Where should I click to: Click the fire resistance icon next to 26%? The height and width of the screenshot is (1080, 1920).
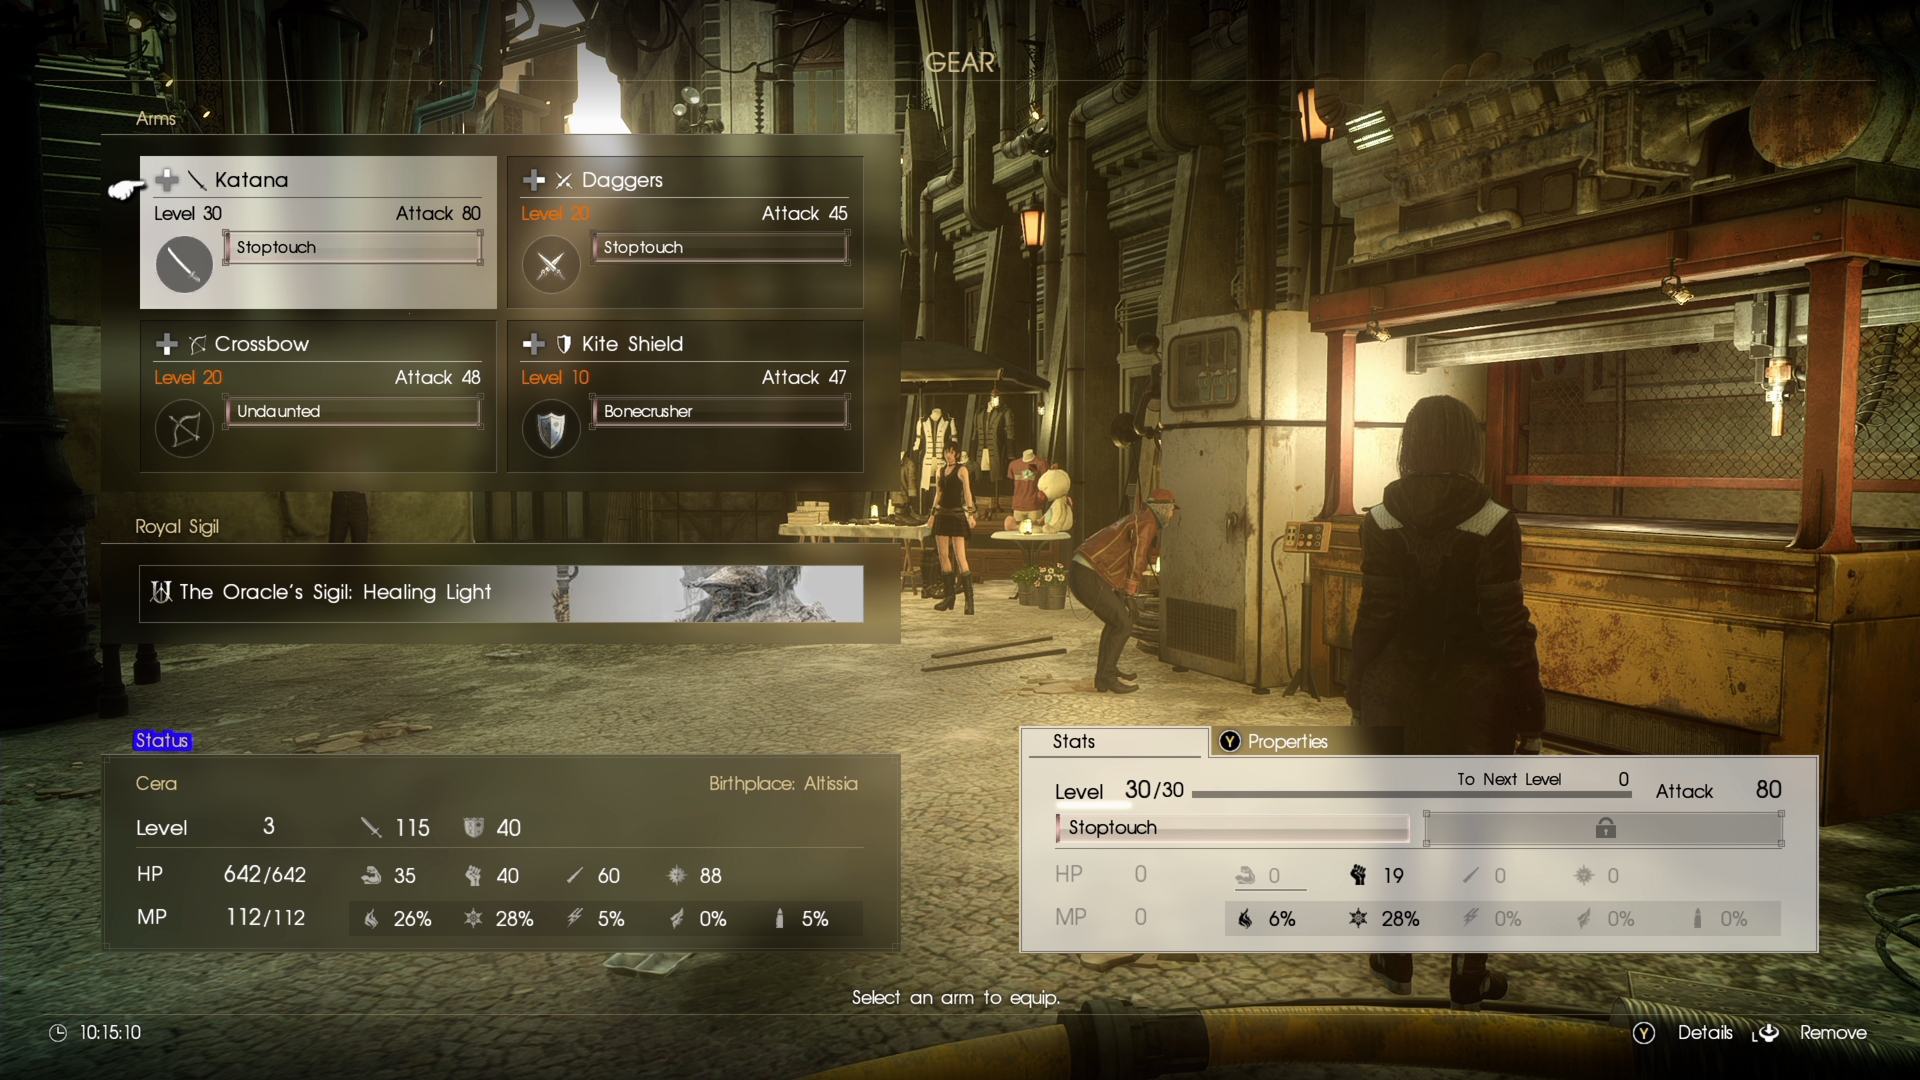371,918
